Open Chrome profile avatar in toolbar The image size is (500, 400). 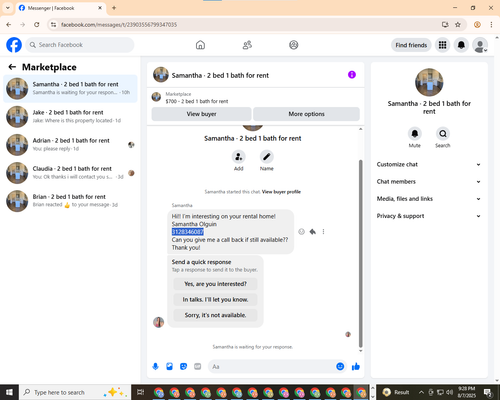(477, 25)
